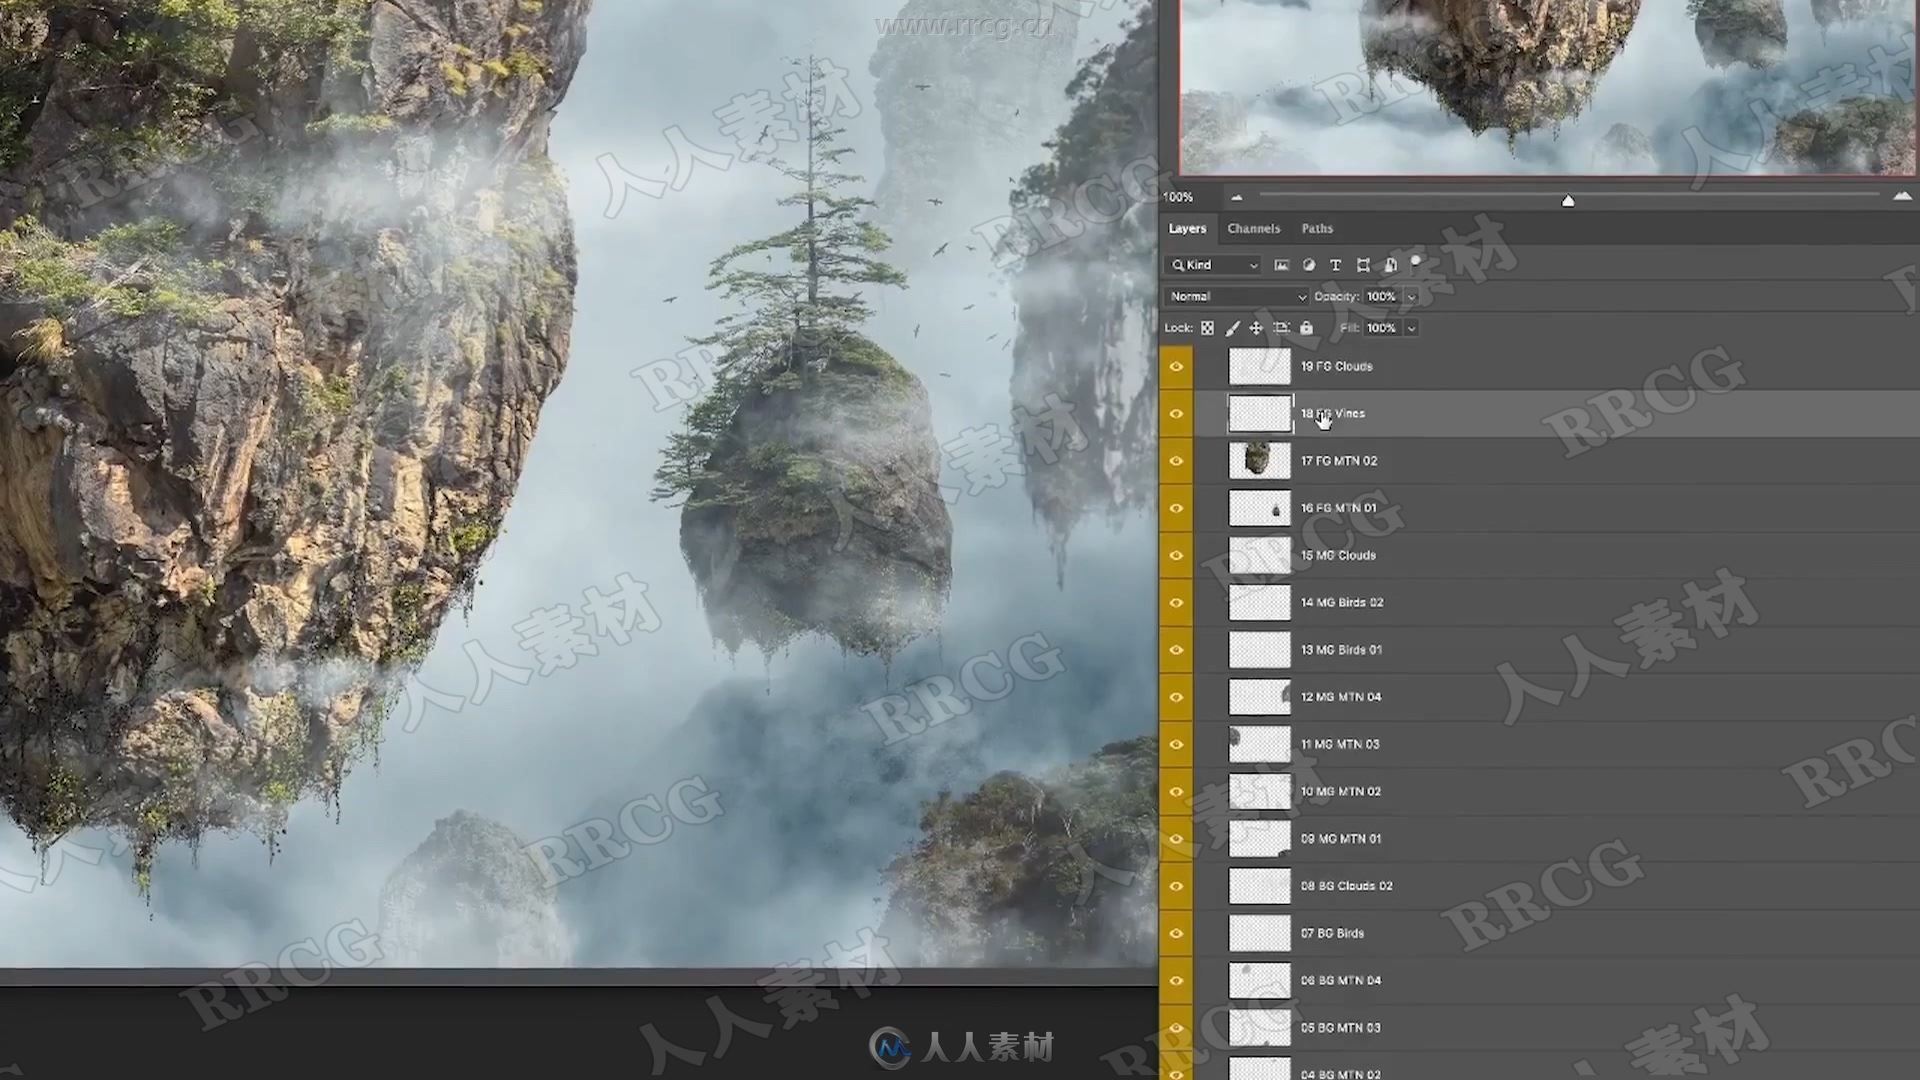This screenshot has height=1080, width=1920.
Task: Lock position move icon
Action: (x=1256, y=328)
